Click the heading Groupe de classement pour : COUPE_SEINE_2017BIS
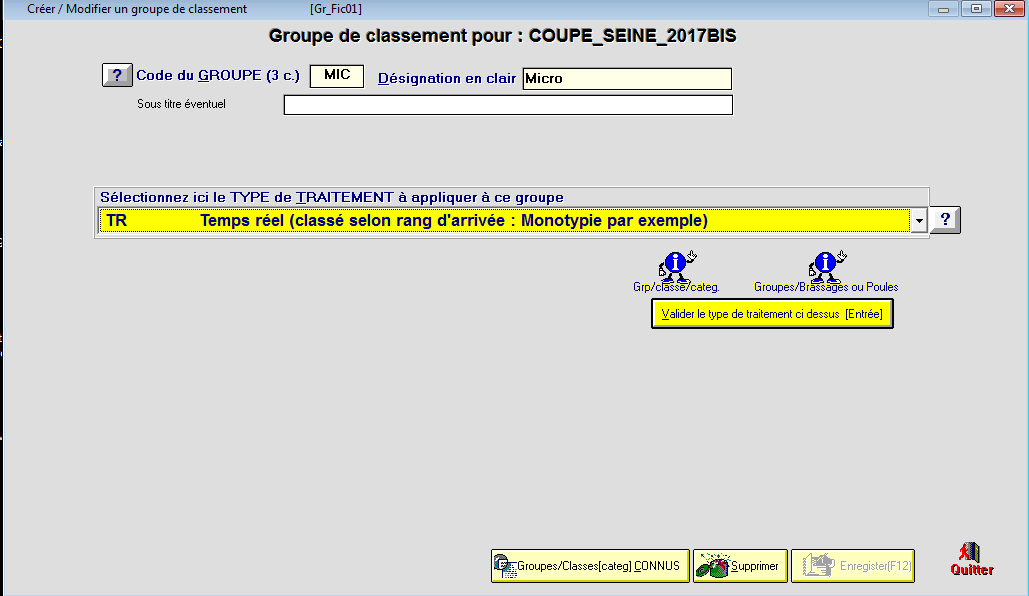The height and width of the screenshot is (596, 1029). tap(503, 35)
